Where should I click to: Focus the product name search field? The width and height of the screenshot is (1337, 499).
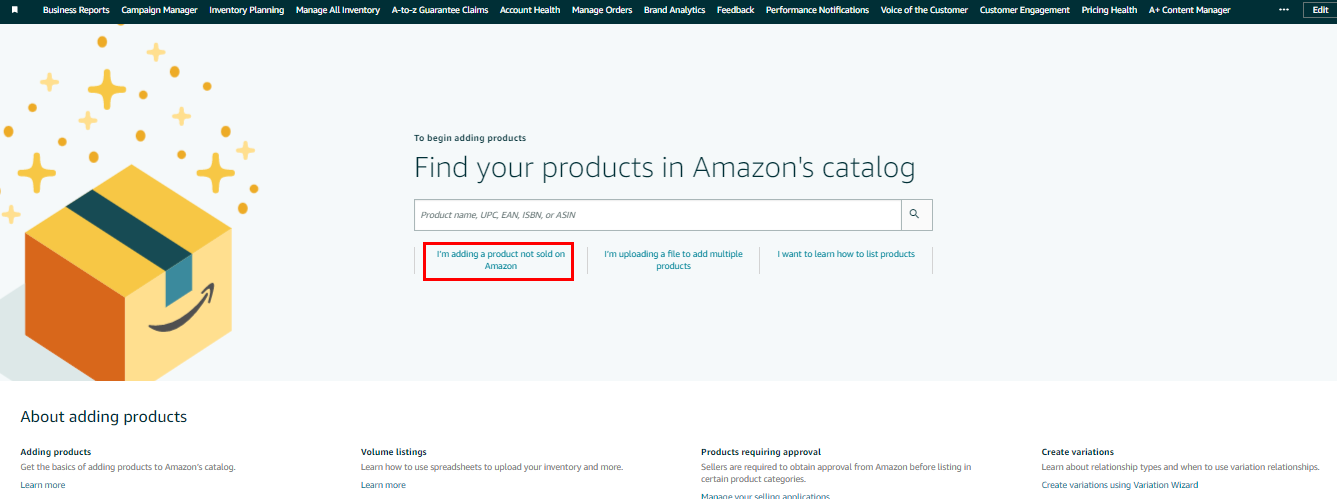(658, 215)
